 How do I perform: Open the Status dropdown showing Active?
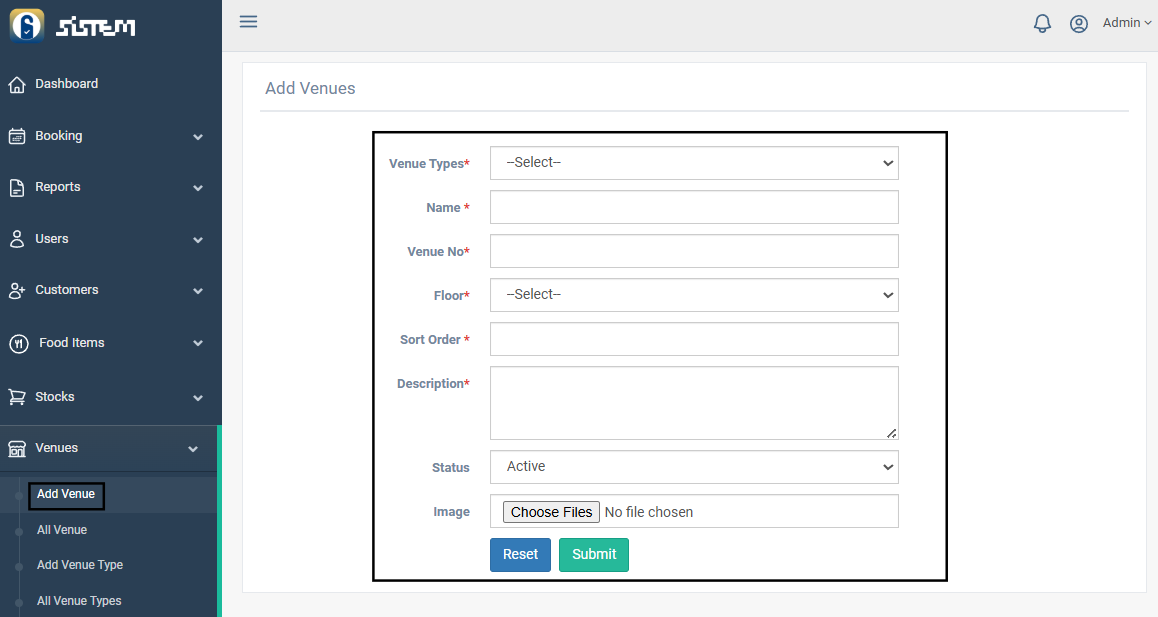pos(694,467)
